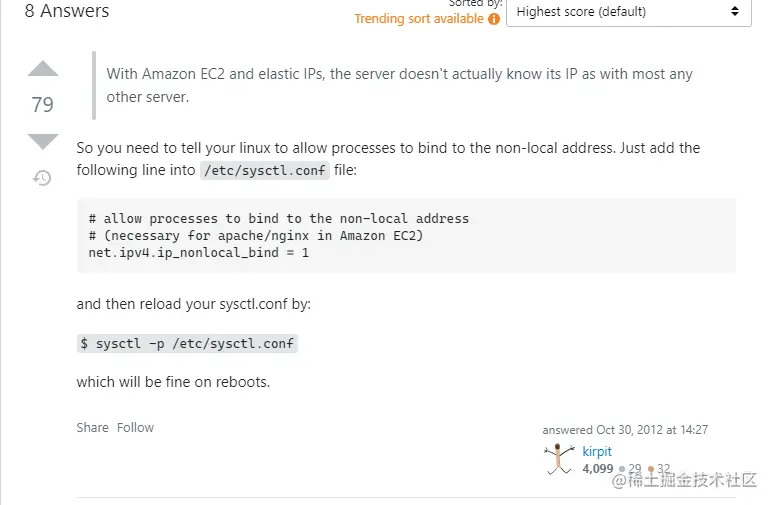Click the bronze badge count 32

(663, 468)
